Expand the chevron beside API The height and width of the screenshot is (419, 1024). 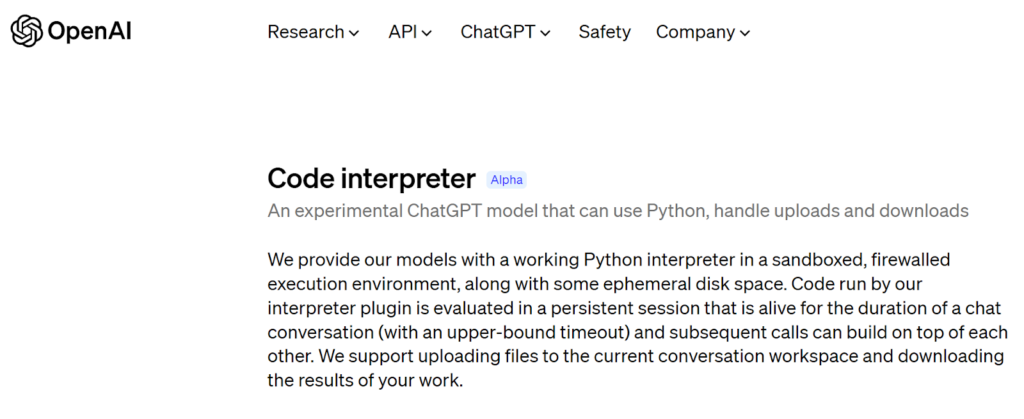[x=427, y=33]
